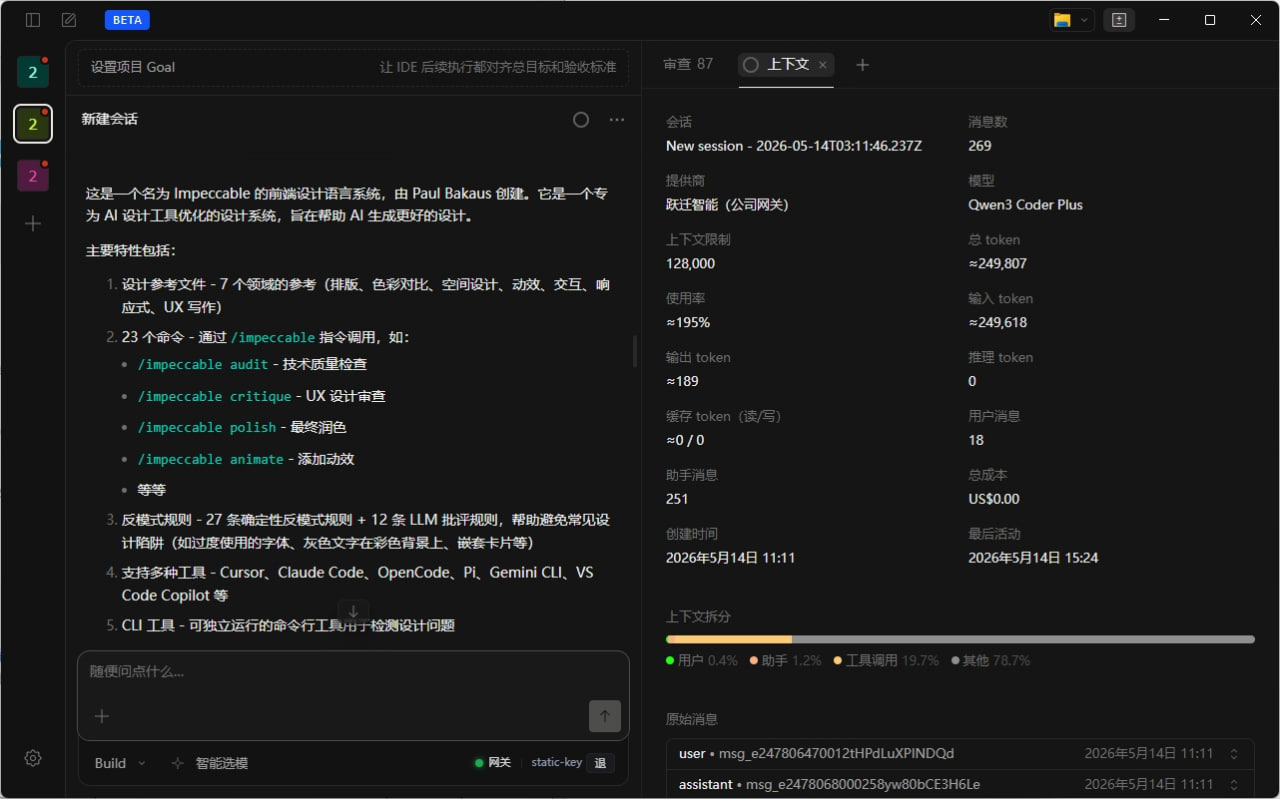1280x799 pixels.
Task: Select the 上下文 tab
Action: pyautogui.click(x=787, y=64)
